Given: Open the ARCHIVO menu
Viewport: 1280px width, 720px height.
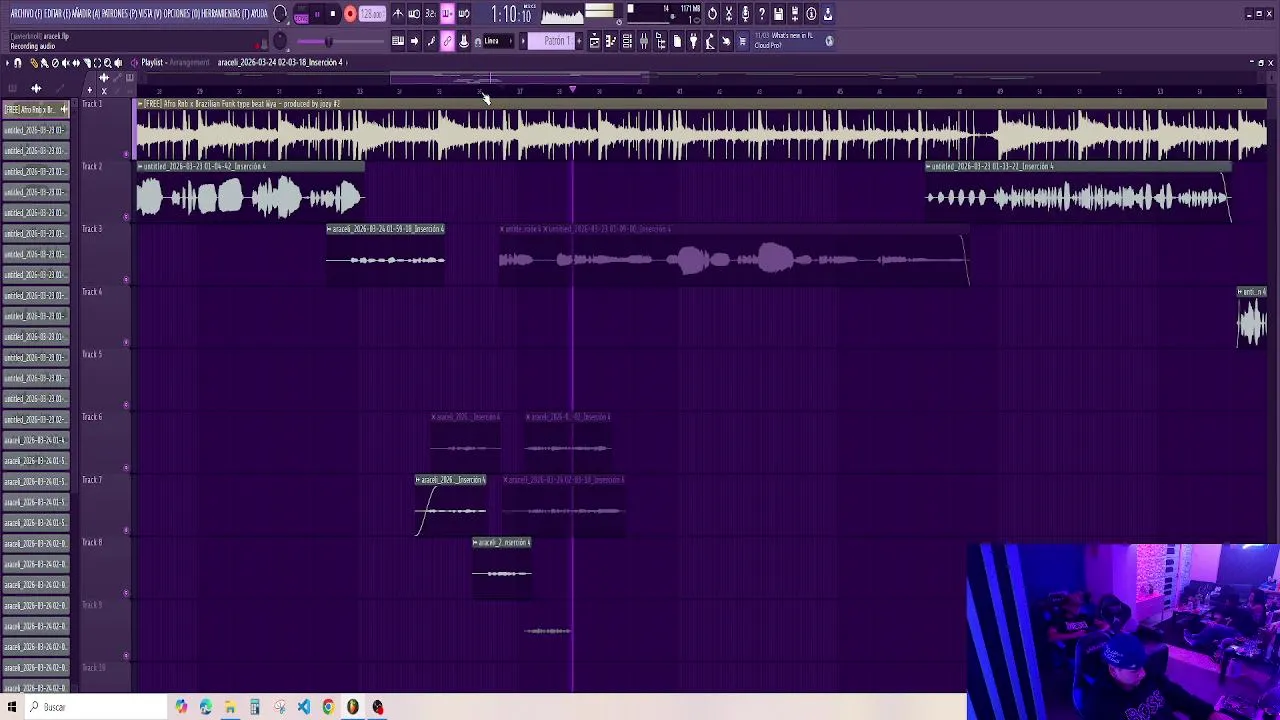Looking at the screenshot, I should pyautogui.click(x=26, y=14).
